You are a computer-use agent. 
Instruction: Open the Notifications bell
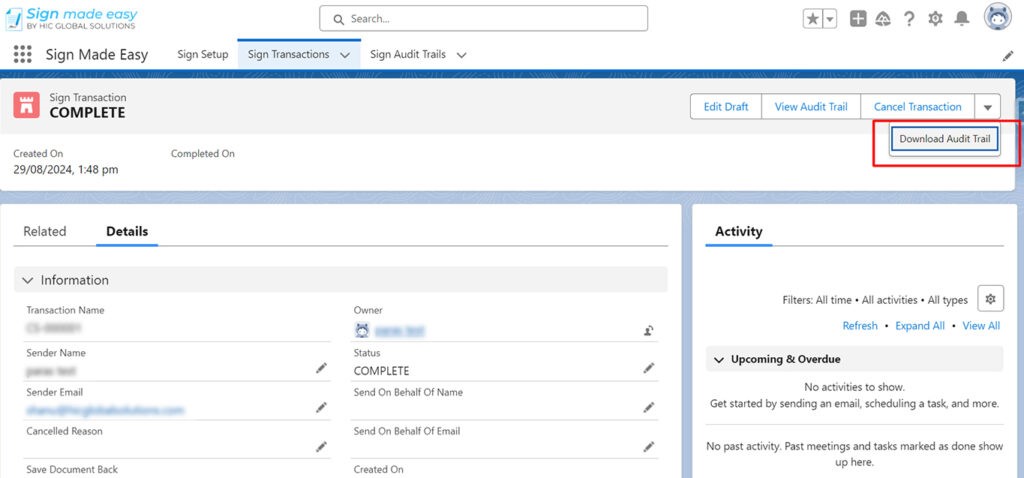(961, 19)
